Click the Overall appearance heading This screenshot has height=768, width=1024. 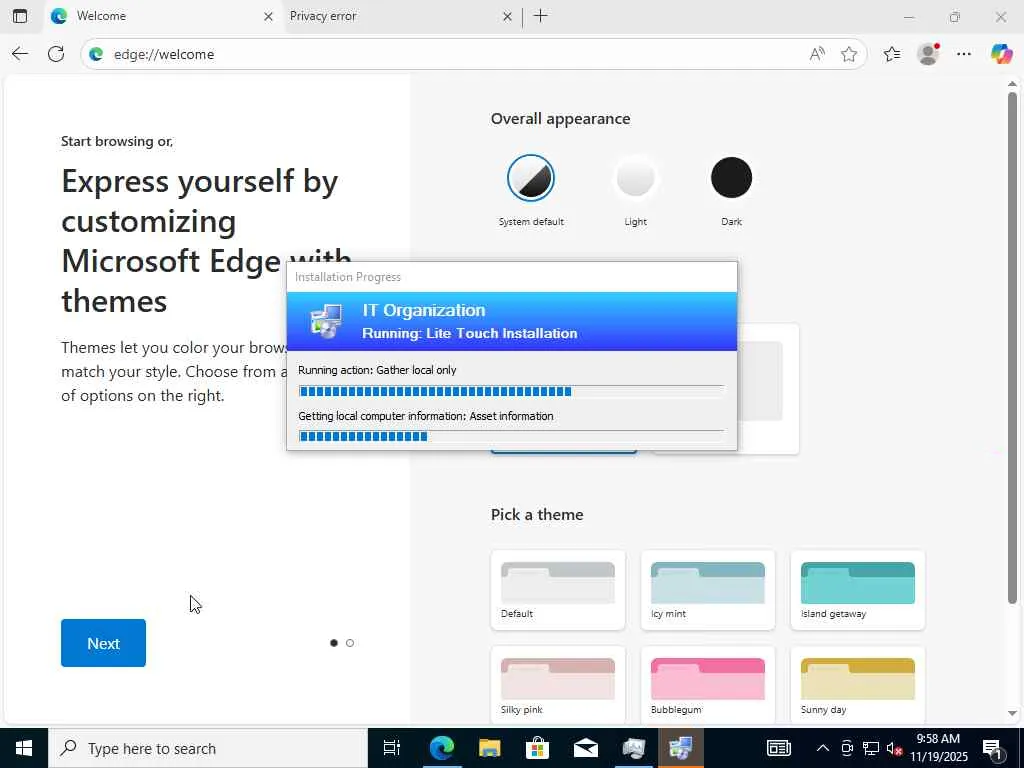[560, 119]
